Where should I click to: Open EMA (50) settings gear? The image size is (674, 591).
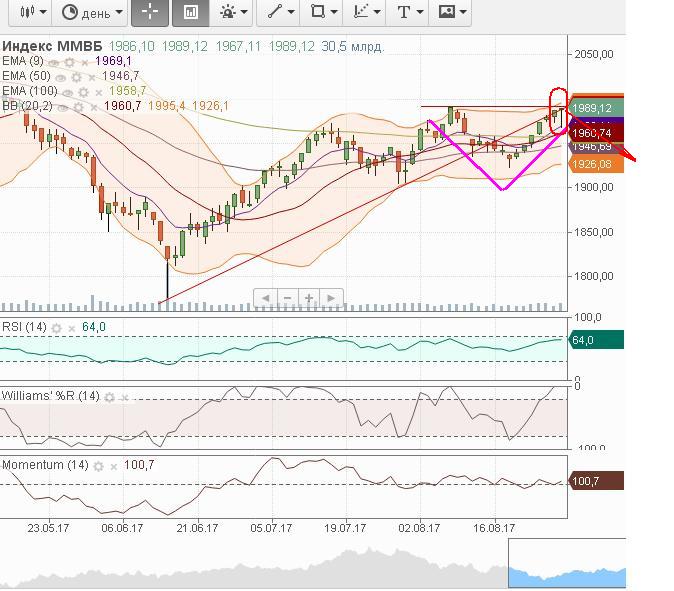pos(76,78)
